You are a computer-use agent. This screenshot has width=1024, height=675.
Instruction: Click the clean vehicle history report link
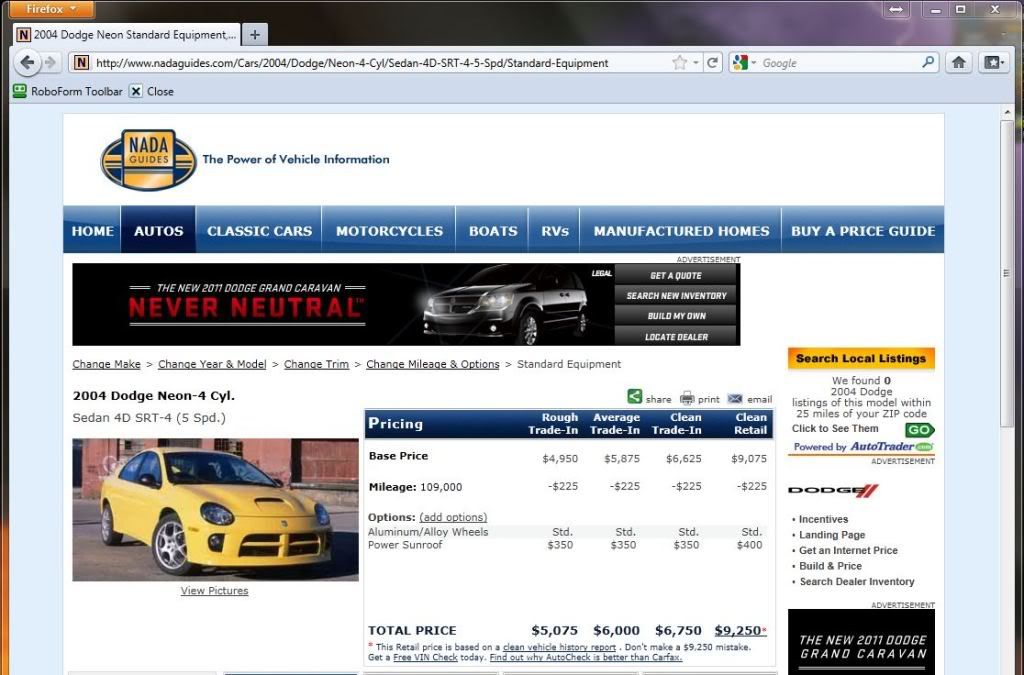559,647
